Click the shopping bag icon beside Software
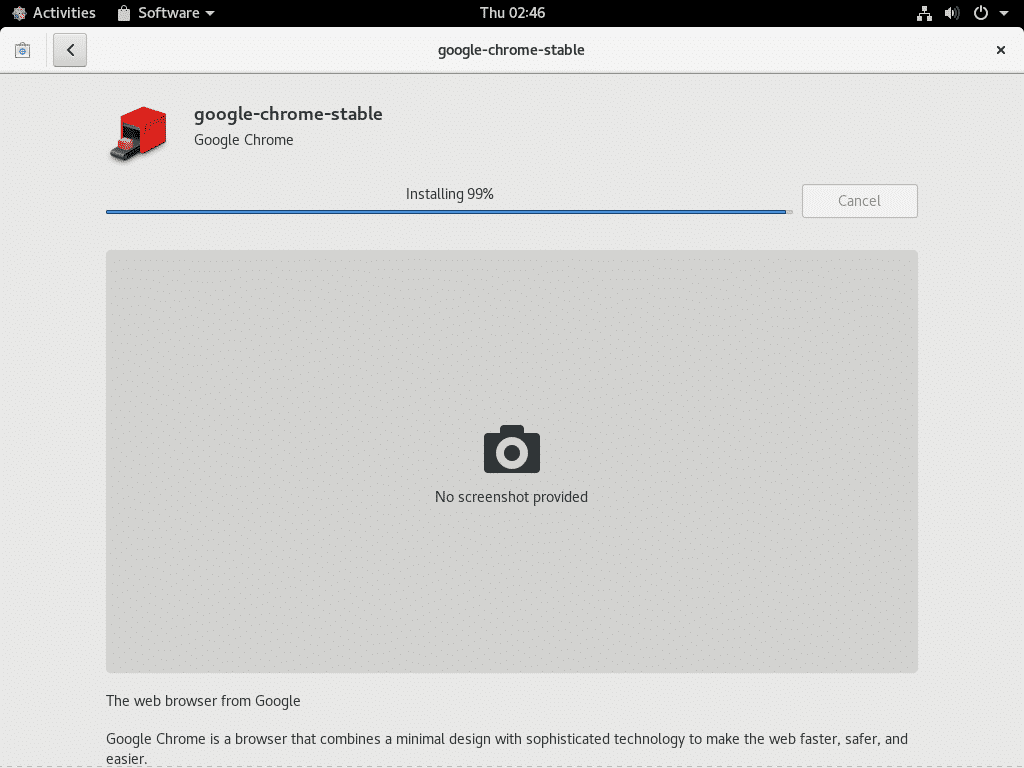 pos(124,13)
